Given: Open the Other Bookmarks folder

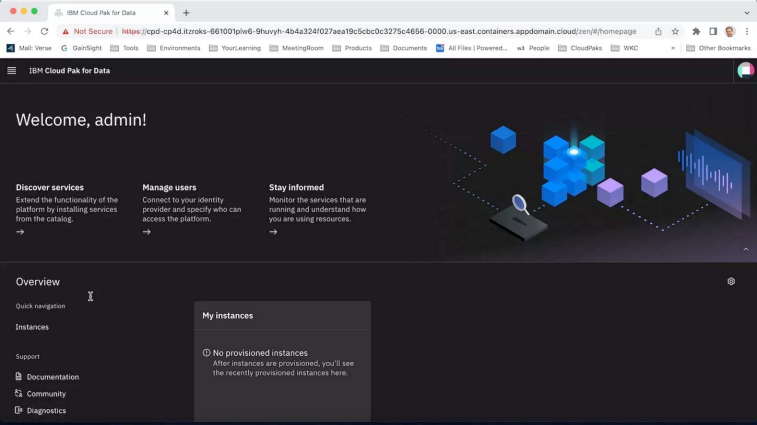Looking at the screenshot, I should [x=718, y=48].
